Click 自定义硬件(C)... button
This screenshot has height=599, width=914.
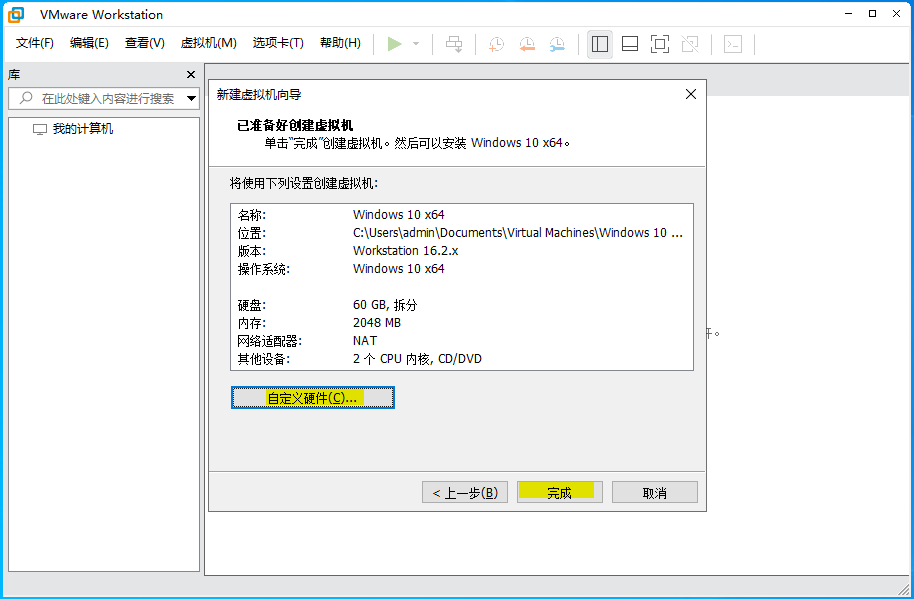click(x=312, y=397)
